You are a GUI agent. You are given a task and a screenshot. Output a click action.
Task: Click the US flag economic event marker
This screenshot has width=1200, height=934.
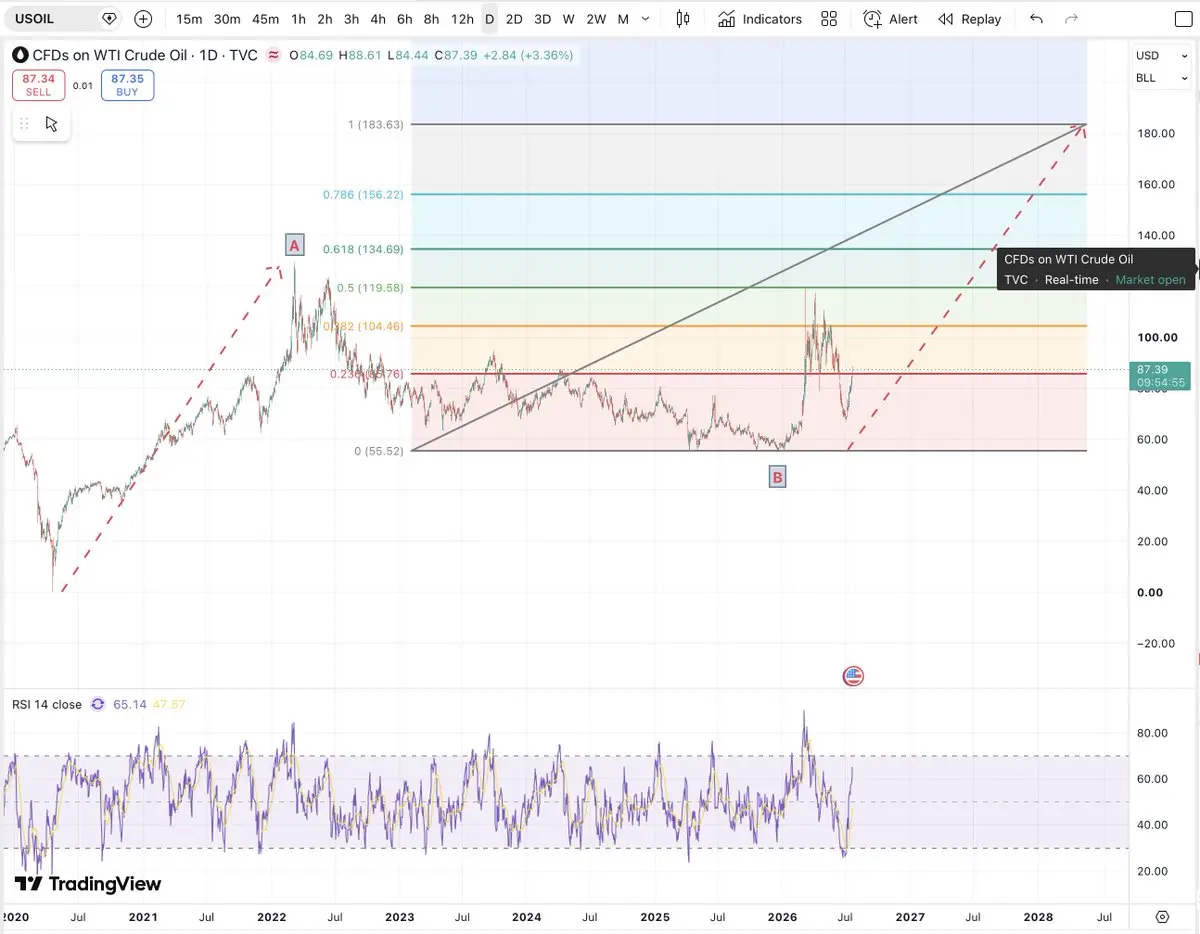pyautogui.click(x=853, y=676)
